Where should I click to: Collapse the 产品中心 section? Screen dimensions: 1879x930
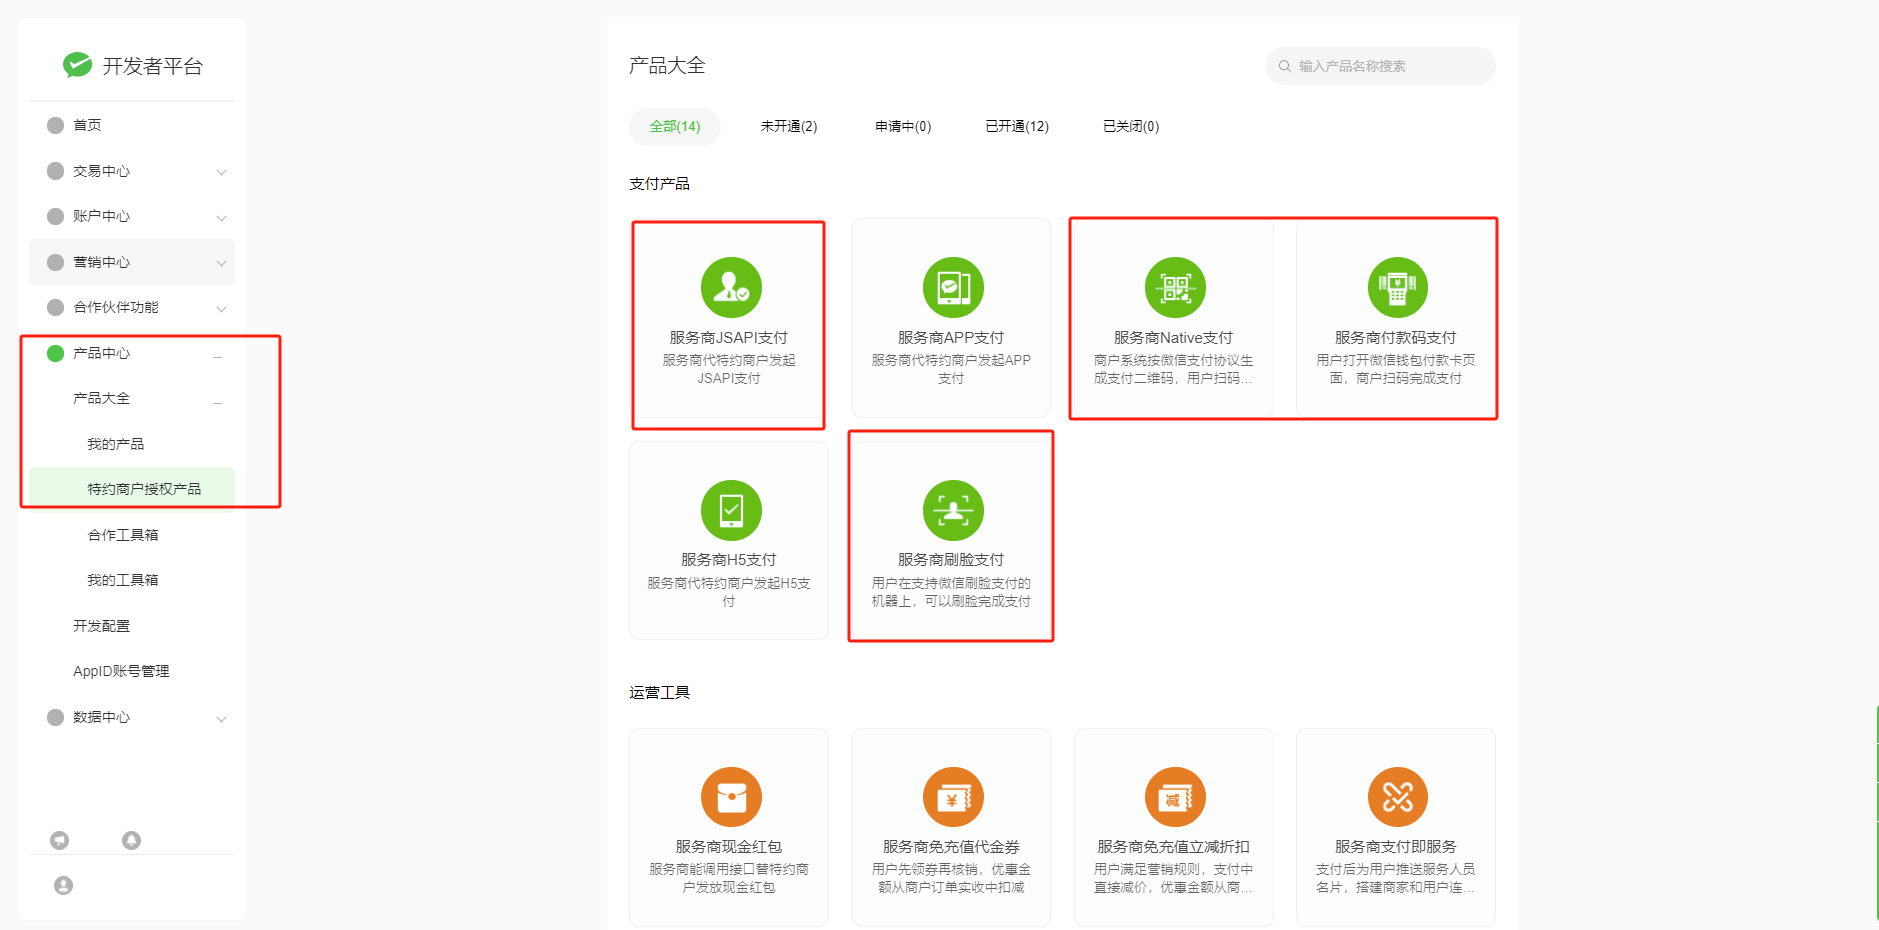(217, 357)
